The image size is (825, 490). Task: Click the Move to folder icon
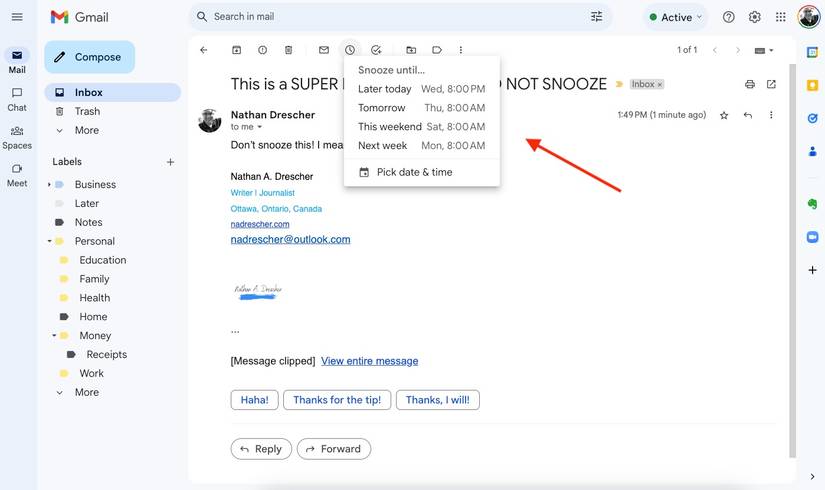point(411,50)
